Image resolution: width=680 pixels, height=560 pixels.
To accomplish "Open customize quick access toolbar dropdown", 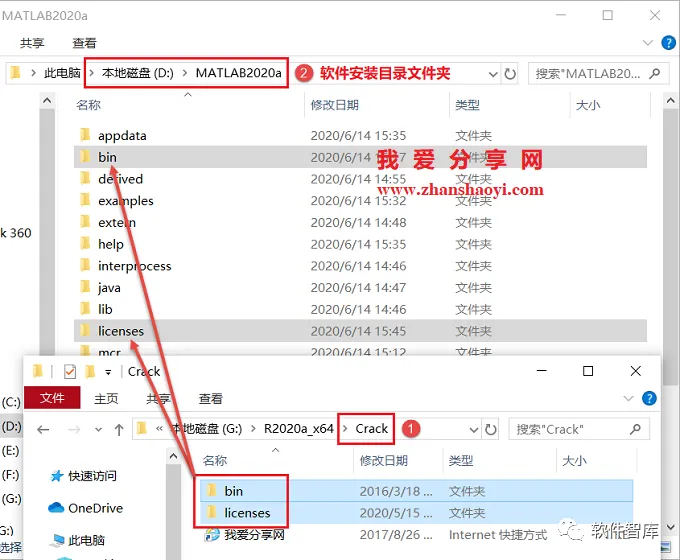I will [108, 372].
